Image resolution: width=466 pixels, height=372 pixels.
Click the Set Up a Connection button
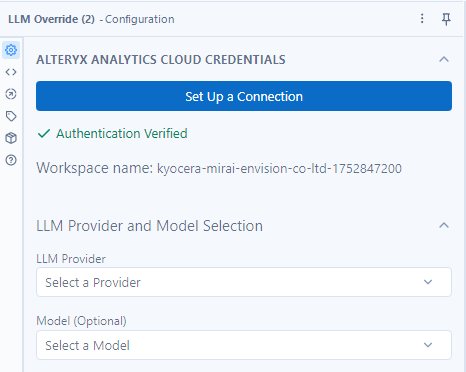click(244, 96)
